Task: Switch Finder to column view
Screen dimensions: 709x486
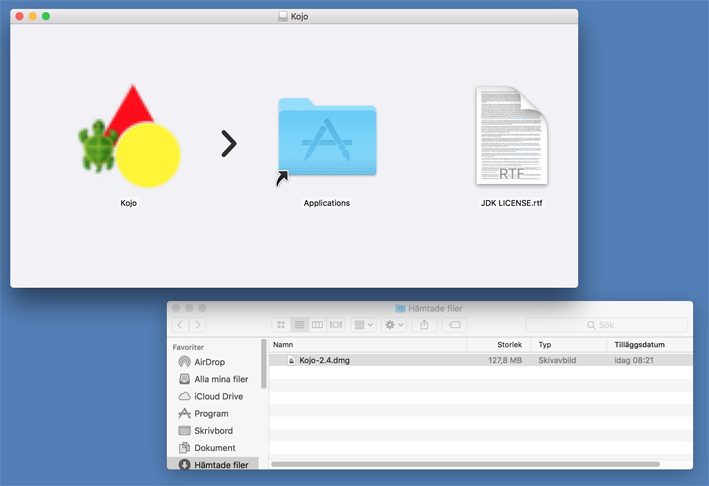Action: [317, 325]
